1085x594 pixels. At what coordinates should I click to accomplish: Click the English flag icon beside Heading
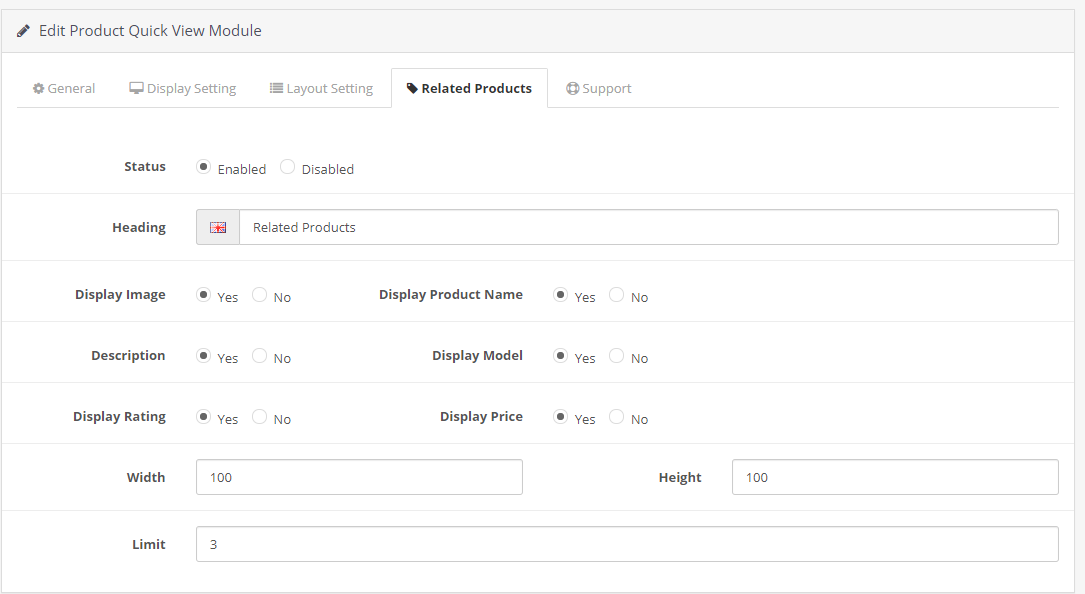pyautogui.click(x=218, y=227)
